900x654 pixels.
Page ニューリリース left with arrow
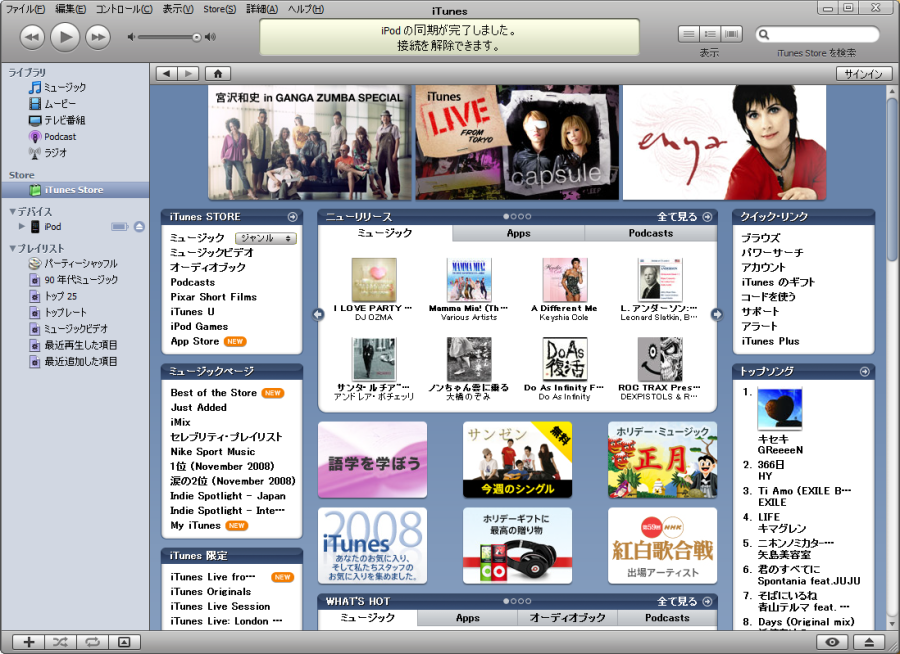pos(319,314)
